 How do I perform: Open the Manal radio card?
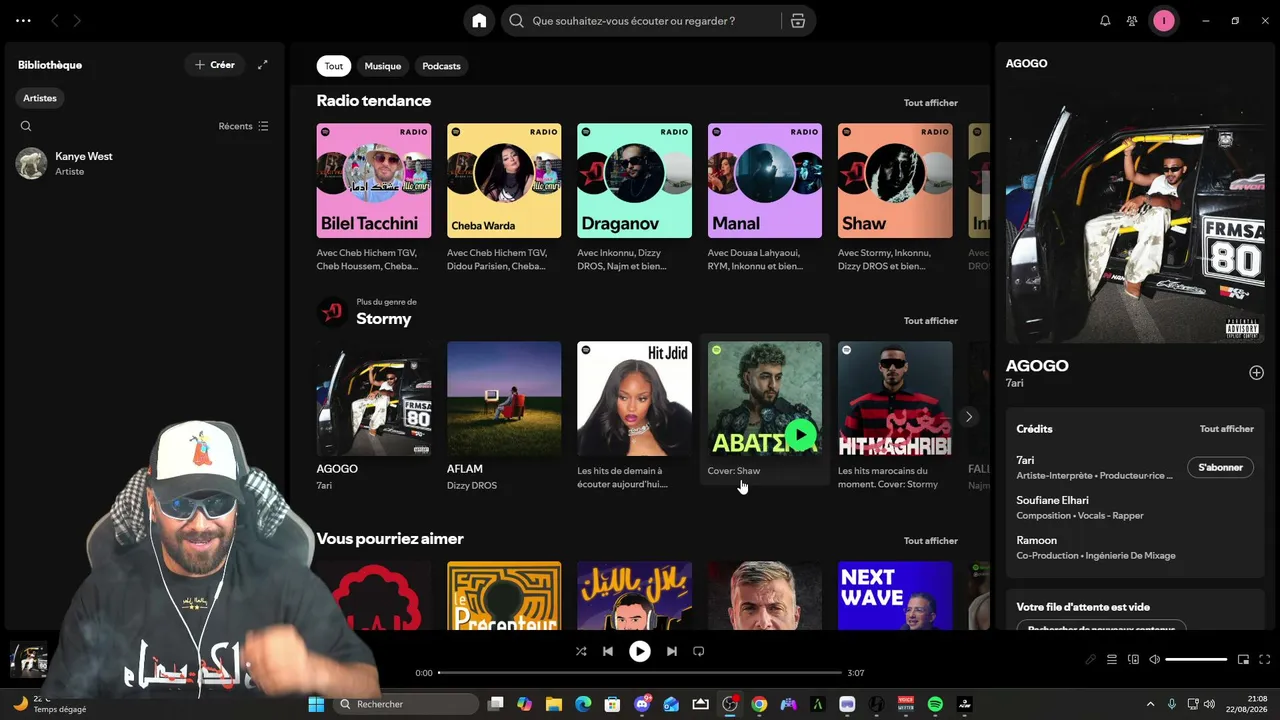[765, 181]
